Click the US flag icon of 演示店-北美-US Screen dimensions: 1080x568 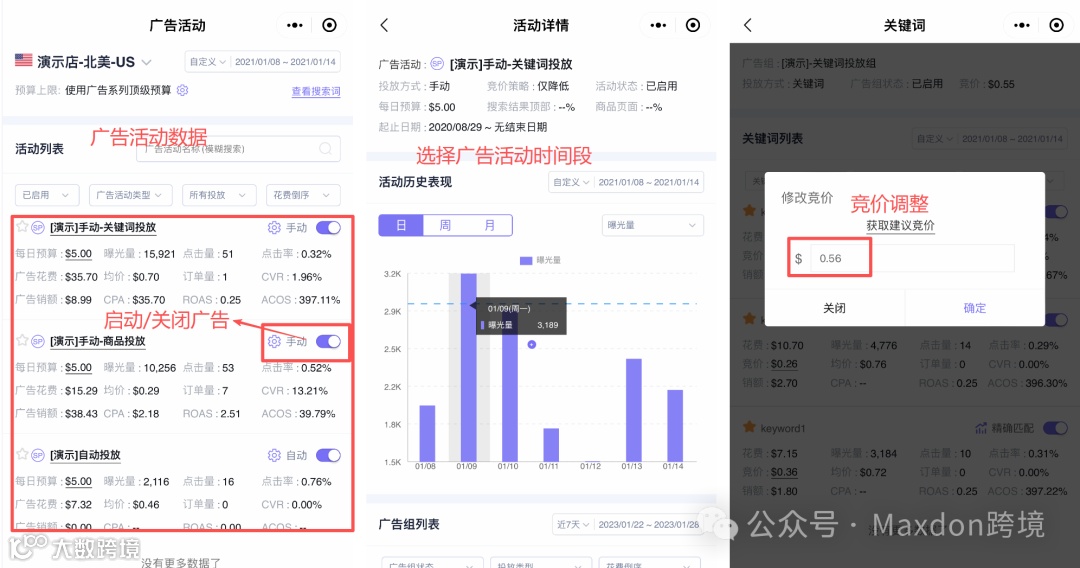point(23,61)
